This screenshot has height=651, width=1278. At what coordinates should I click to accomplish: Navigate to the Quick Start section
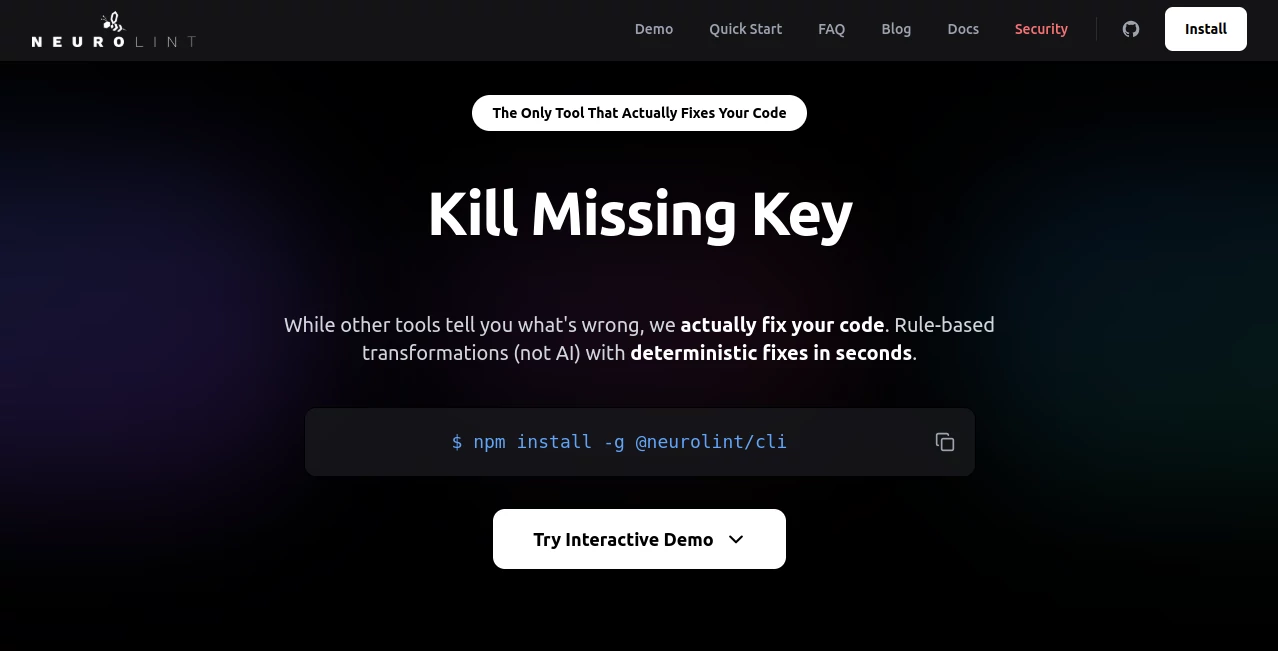pos(745,29)
